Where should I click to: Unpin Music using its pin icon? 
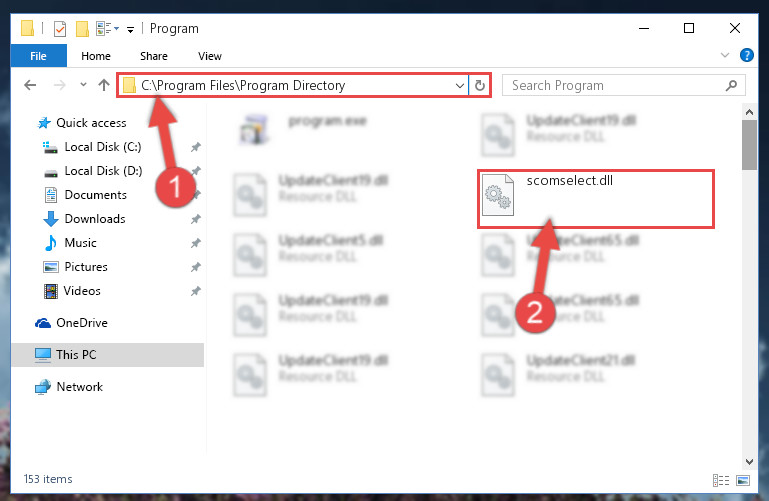(196, 243)
